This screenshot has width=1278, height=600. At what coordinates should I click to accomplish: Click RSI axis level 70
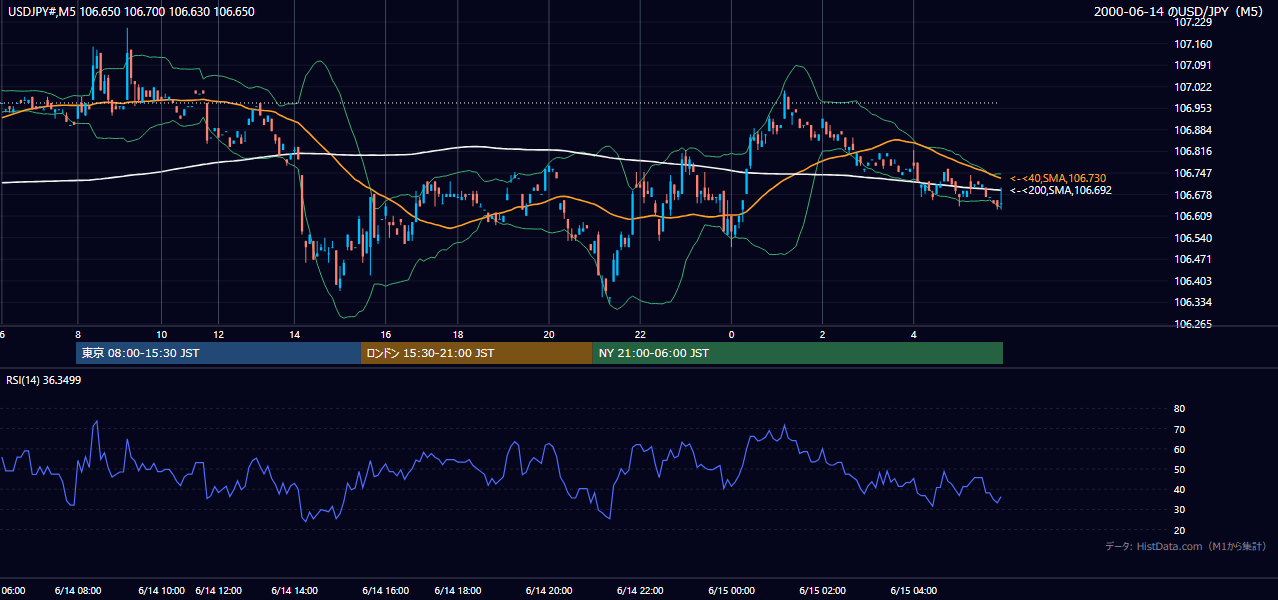tap(1179, 429)
